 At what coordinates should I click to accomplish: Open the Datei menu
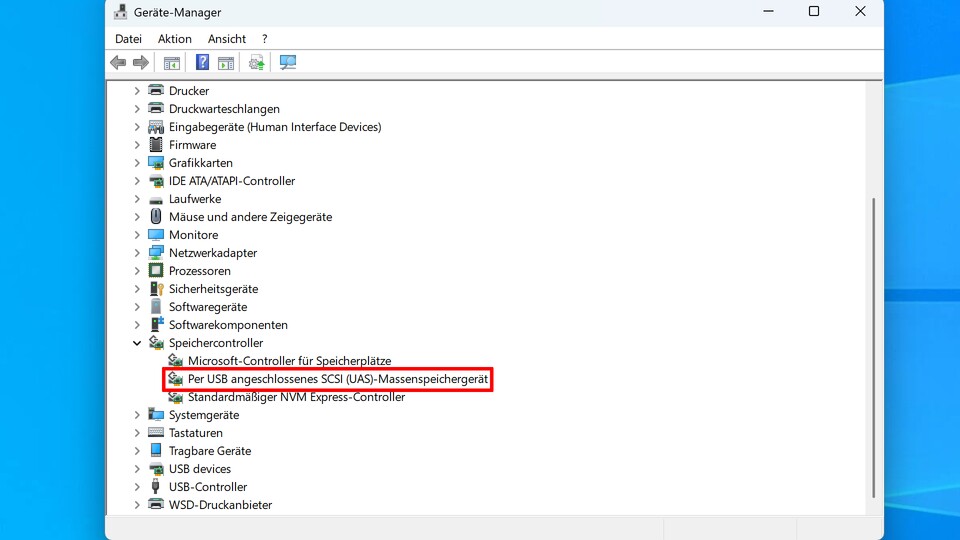[129, 39]
